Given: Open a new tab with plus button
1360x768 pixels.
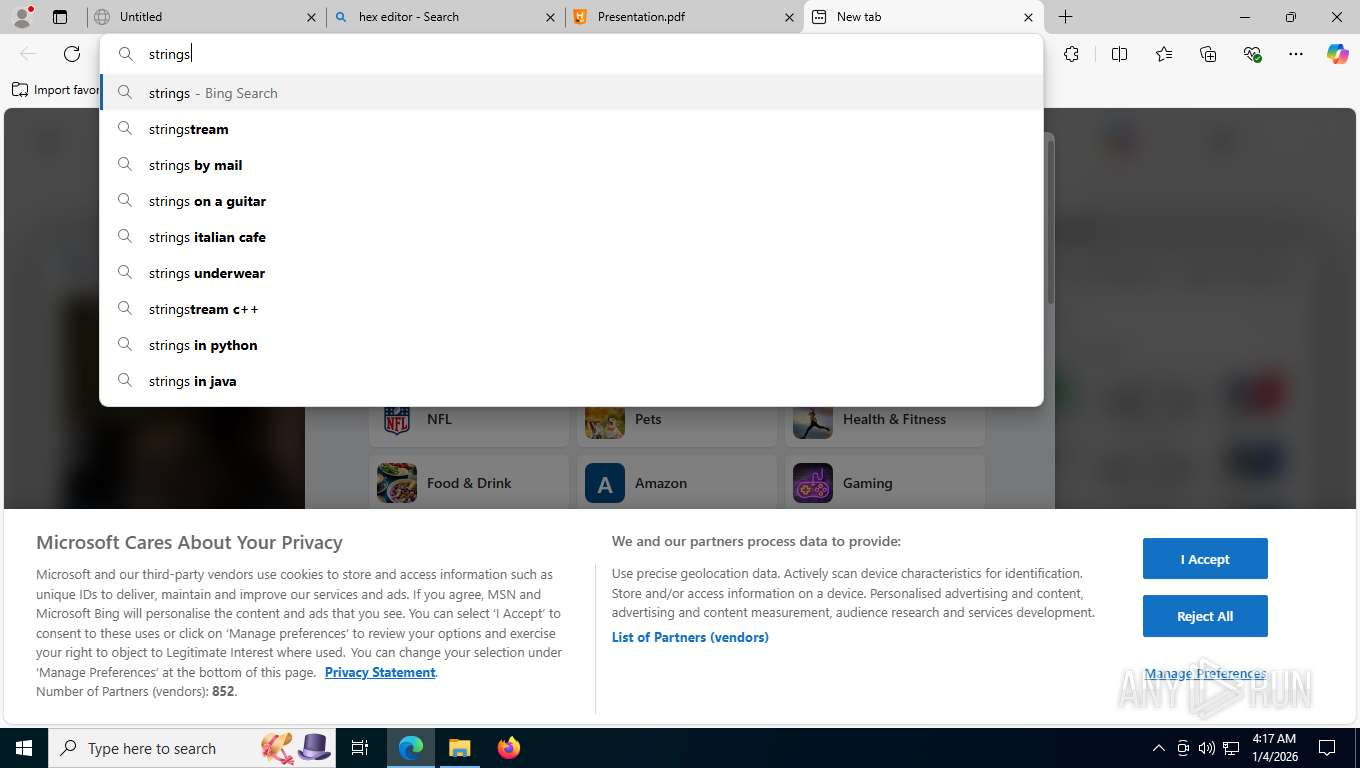Looking at the screenshot, I should pyautogui.click(x=1066, y=17).
